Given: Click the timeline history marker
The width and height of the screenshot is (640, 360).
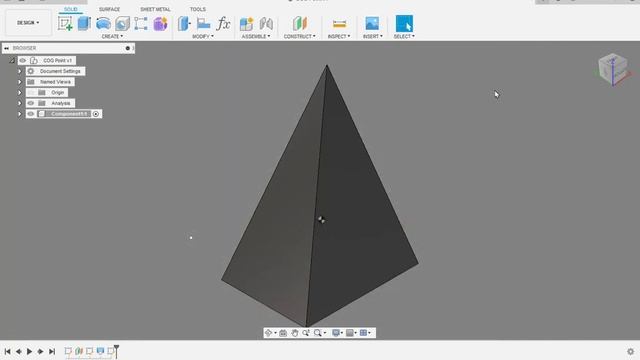Looking at the screenshot, I should 116,350.
